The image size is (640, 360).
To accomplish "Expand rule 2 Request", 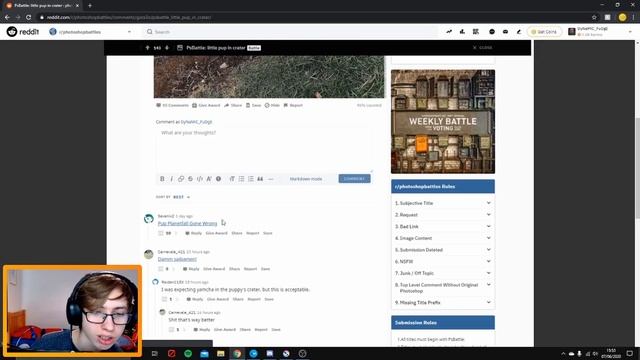I will pyautogui.click(x=443, y=215).
